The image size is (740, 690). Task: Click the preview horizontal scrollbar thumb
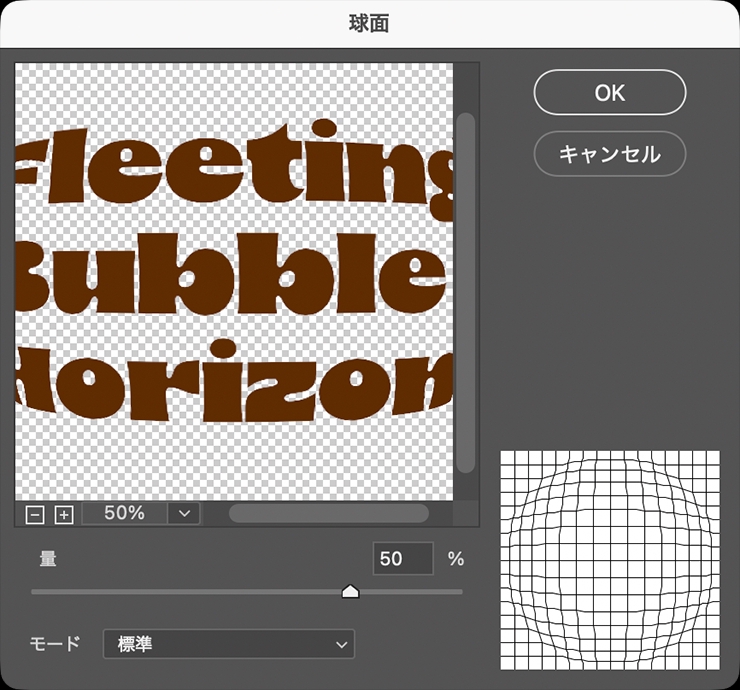point(328,513)
